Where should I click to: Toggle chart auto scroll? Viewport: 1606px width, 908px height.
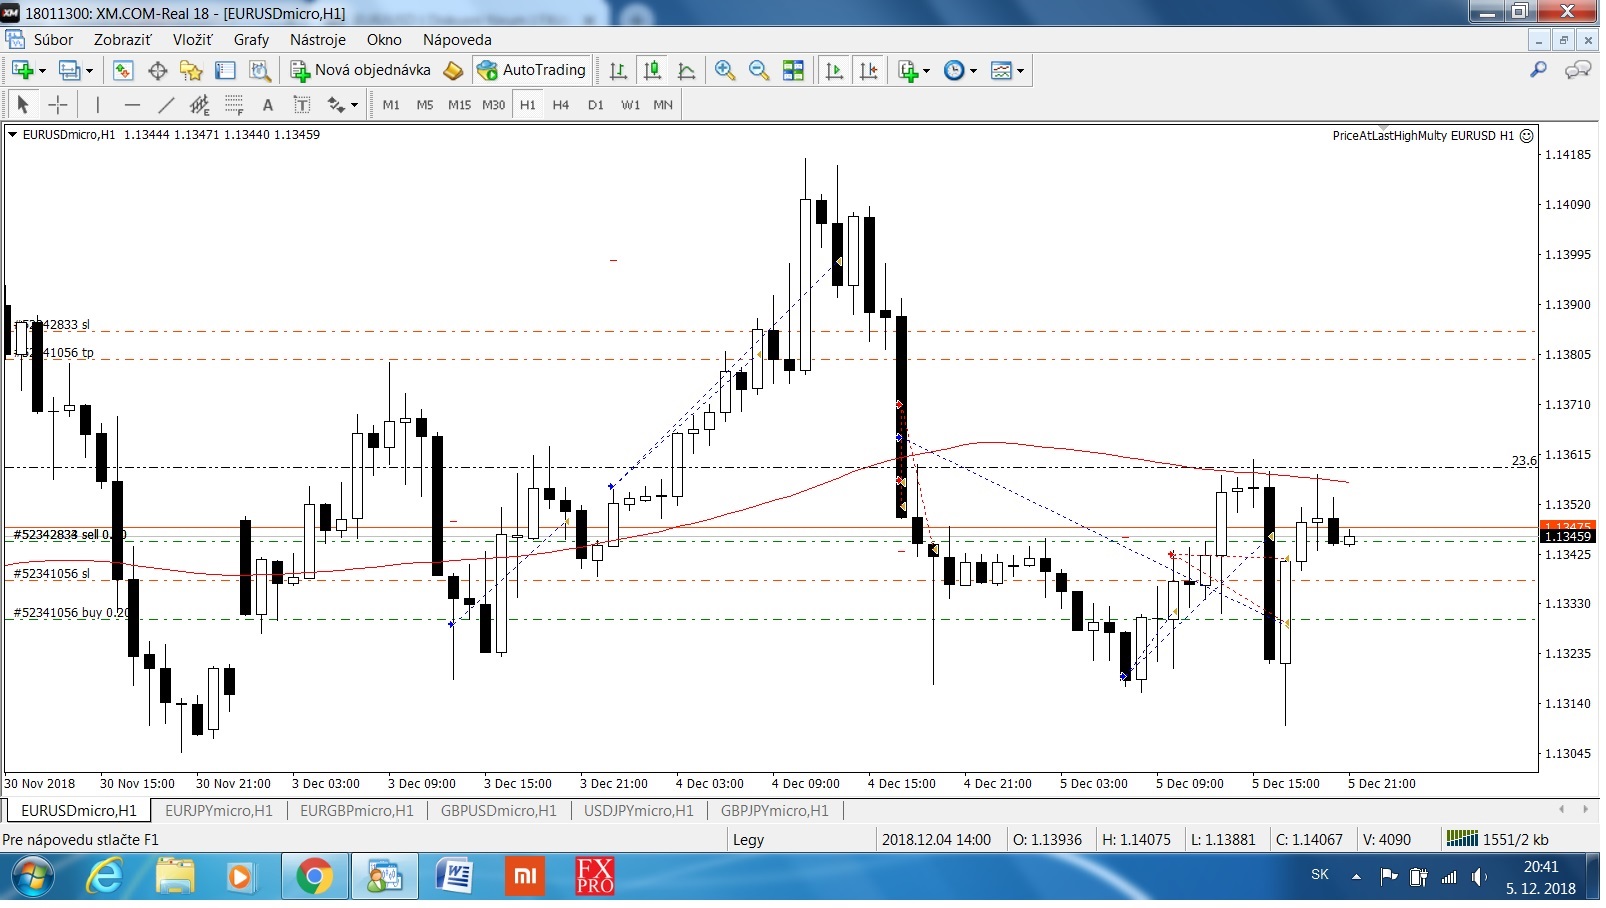[x=834, y=70]
